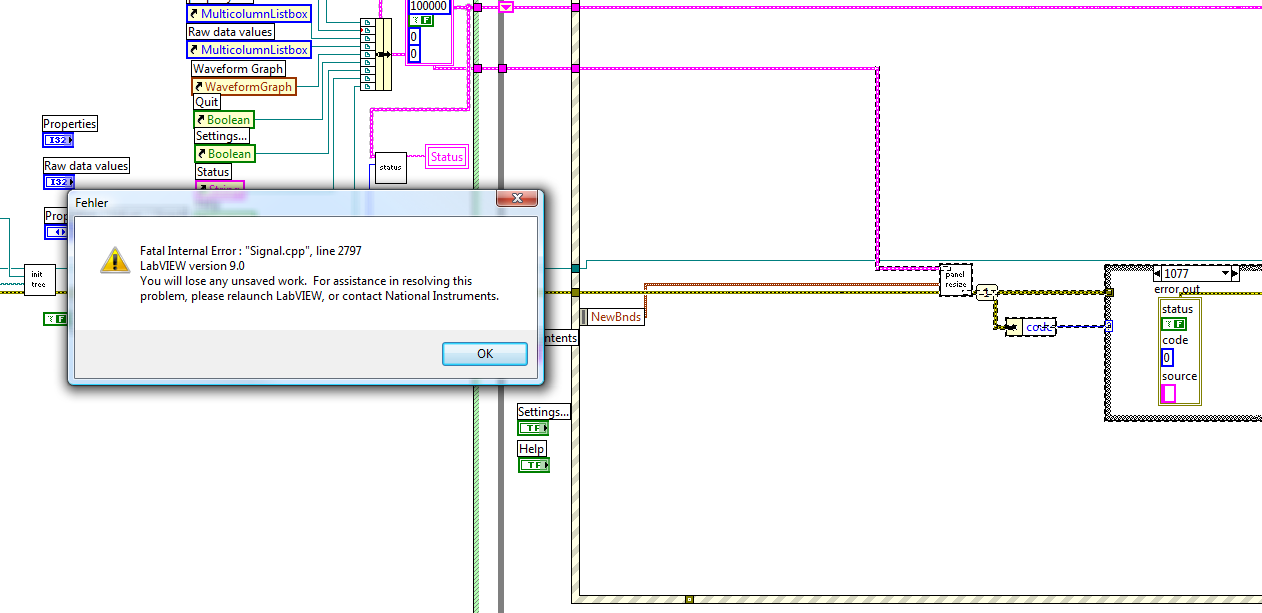The width and height of the screenshot is (1262, 613).
Task: Click the Fehler dialog title bar text
Action: coord(92,202)
